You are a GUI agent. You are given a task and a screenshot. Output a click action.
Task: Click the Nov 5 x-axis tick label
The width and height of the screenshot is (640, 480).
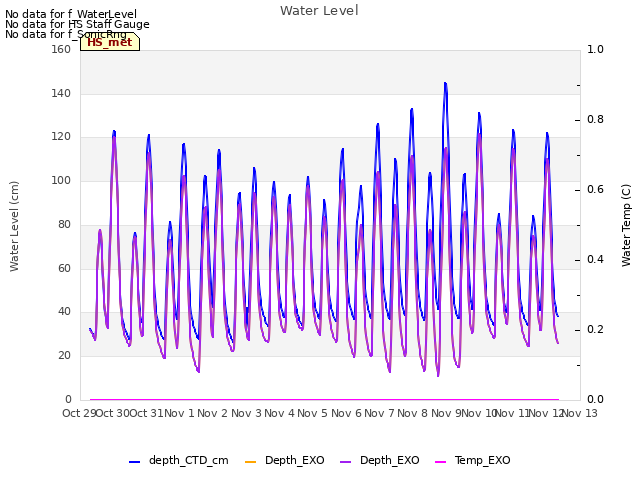coord(312,413)
